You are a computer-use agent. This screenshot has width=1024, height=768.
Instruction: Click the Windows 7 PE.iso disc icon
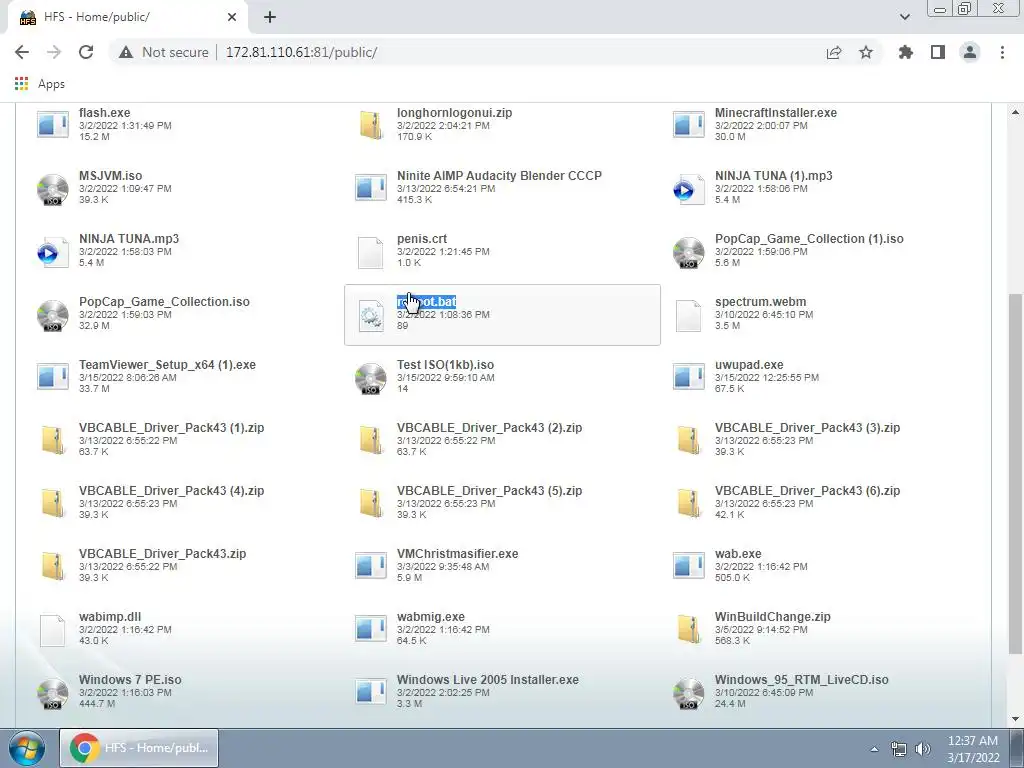pyautogui.click(x=53, y=694)
